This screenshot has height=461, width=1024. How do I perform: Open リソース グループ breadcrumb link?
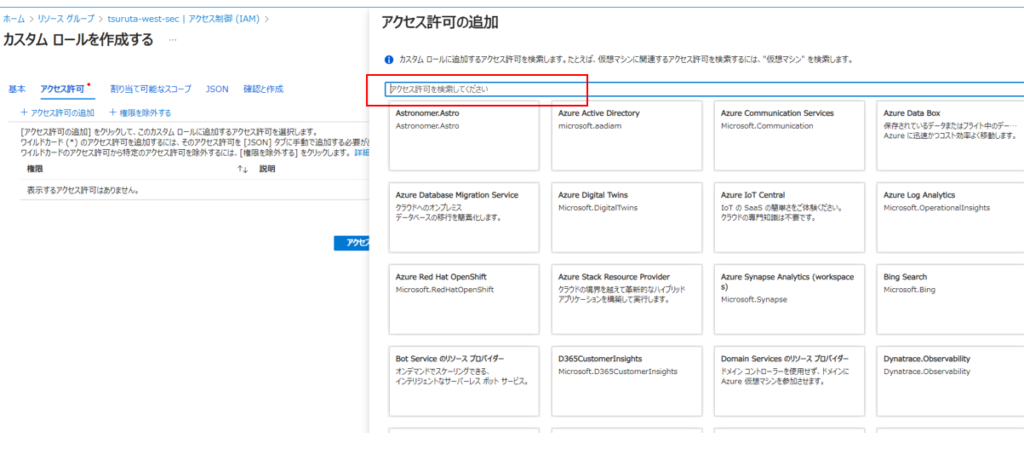(64, 19)
